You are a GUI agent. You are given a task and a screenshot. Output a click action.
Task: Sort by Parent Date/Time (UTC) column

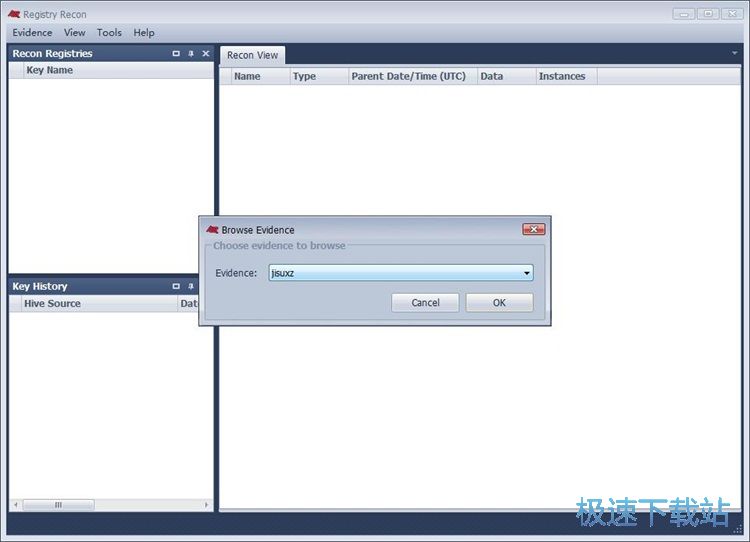[x=413, y=77]
